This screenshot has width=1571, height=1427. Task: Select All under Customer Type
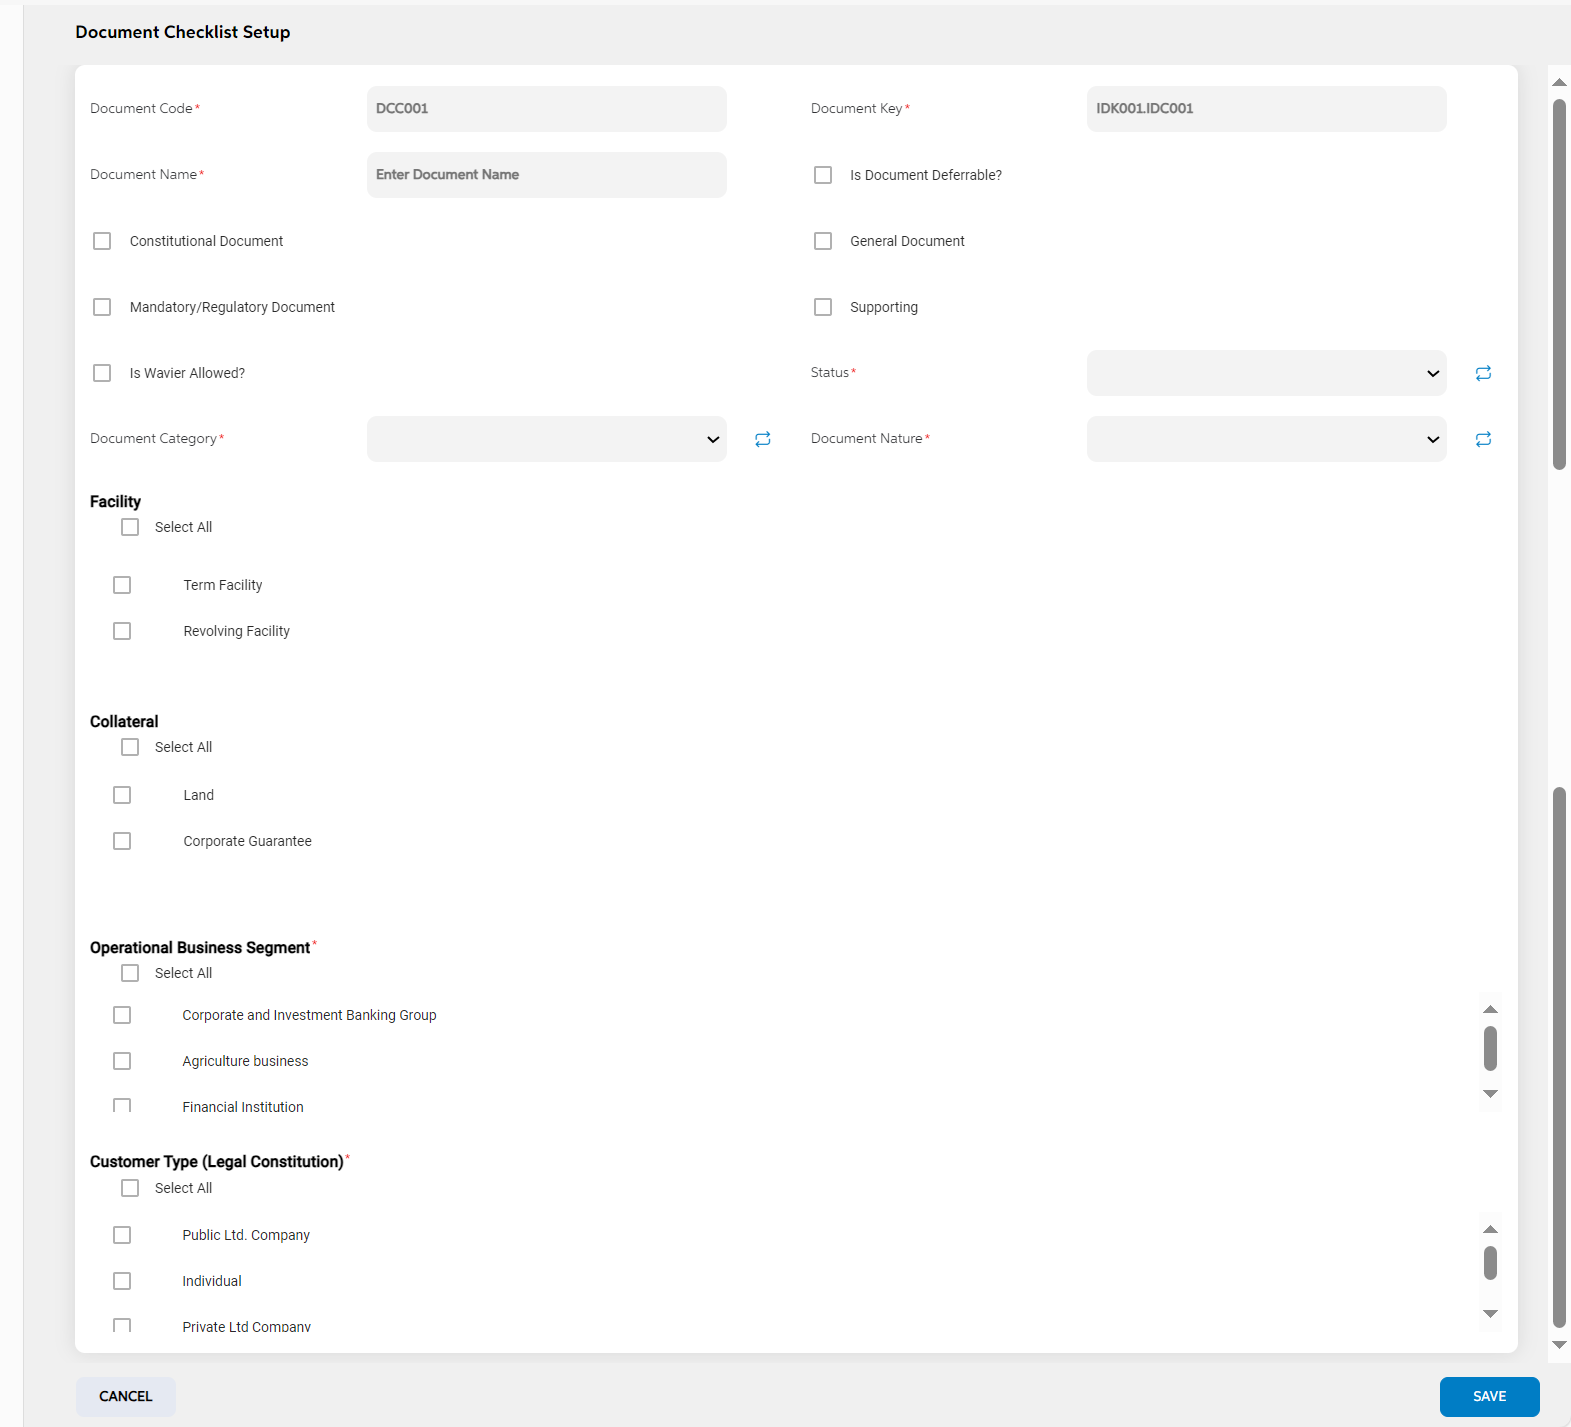pyautogui.click(x=130, y=1188)
